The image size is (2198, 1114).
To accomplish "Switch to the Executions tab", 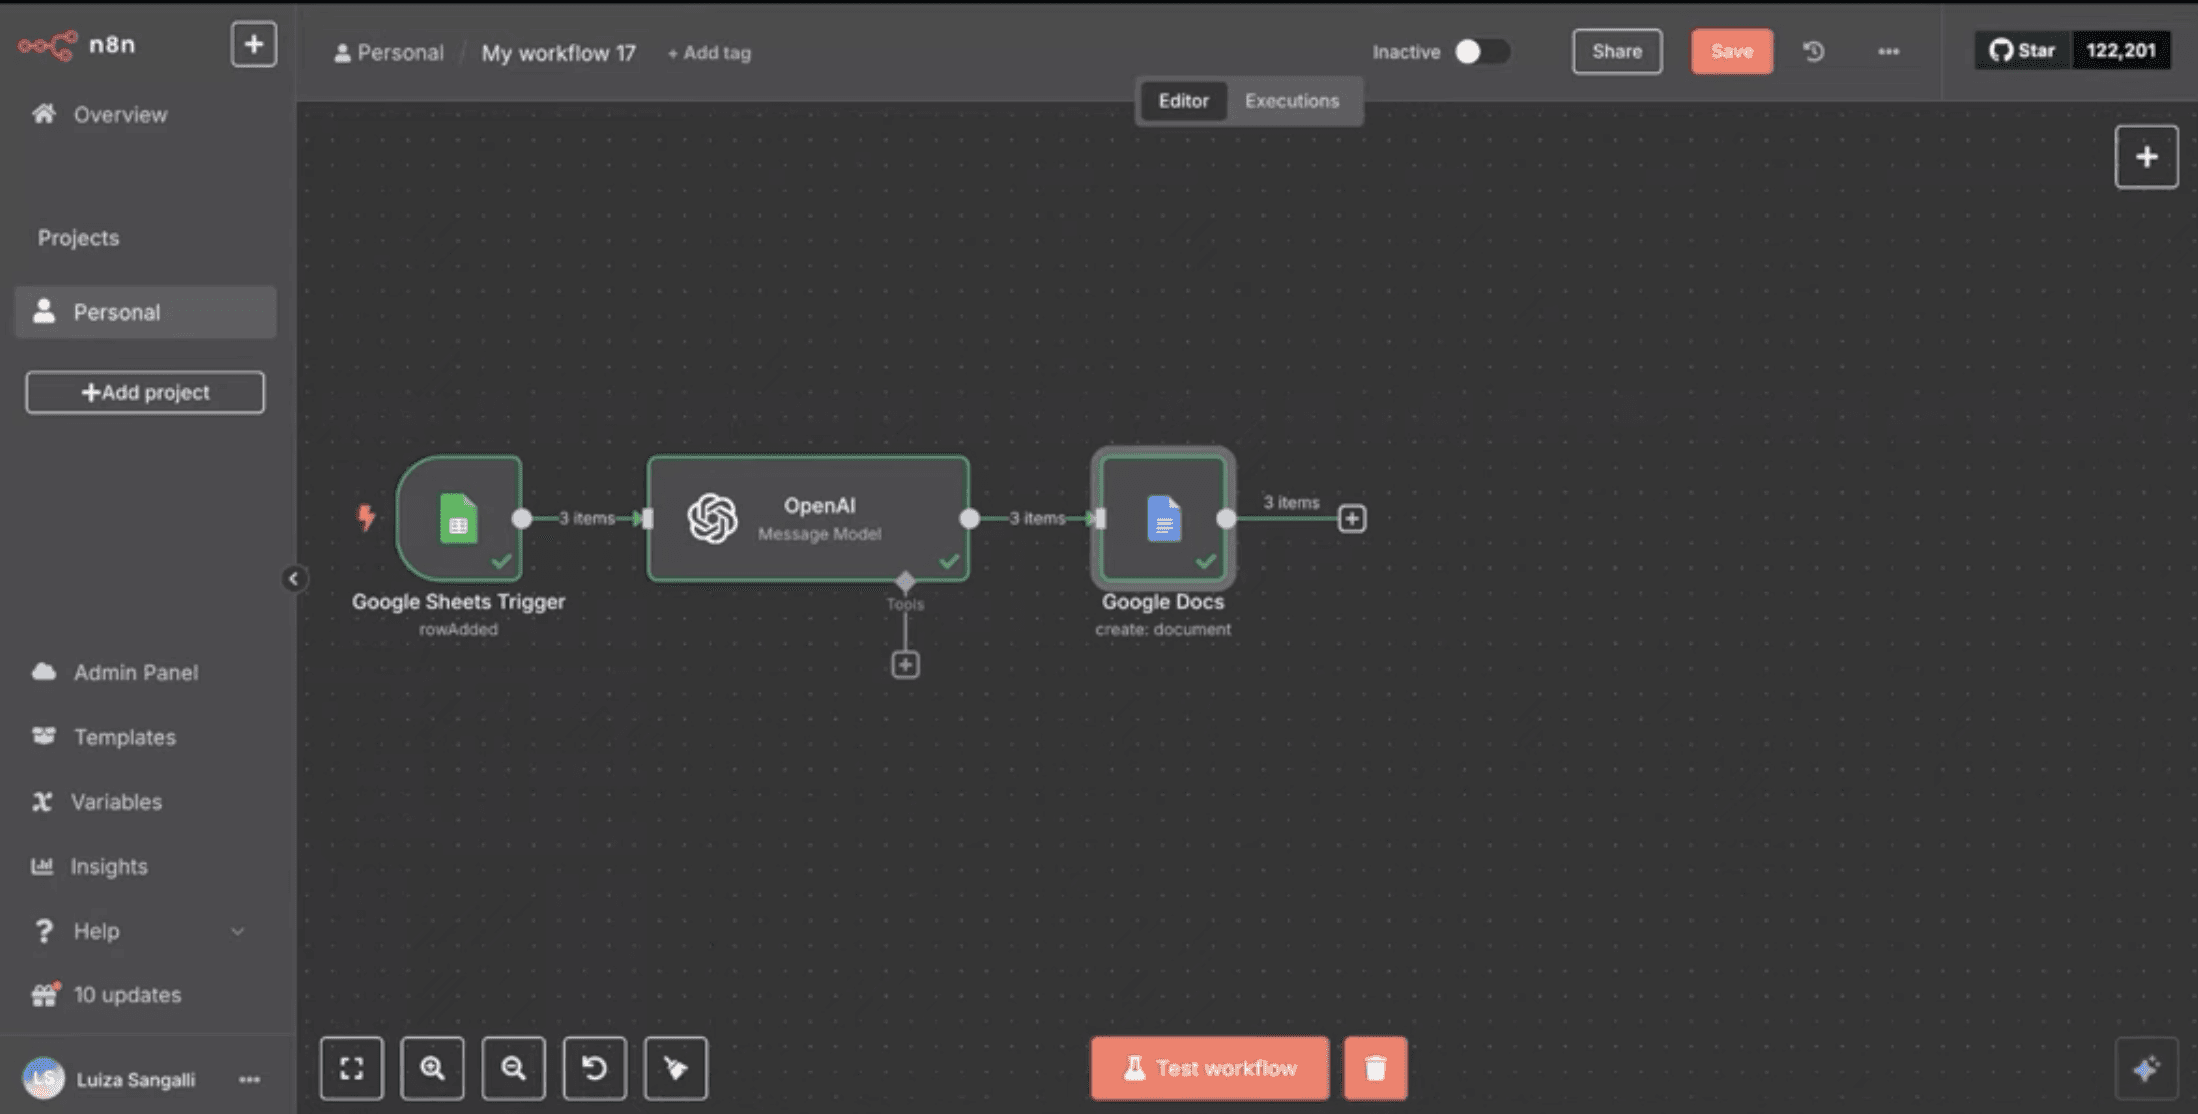I will (1291, 101).
